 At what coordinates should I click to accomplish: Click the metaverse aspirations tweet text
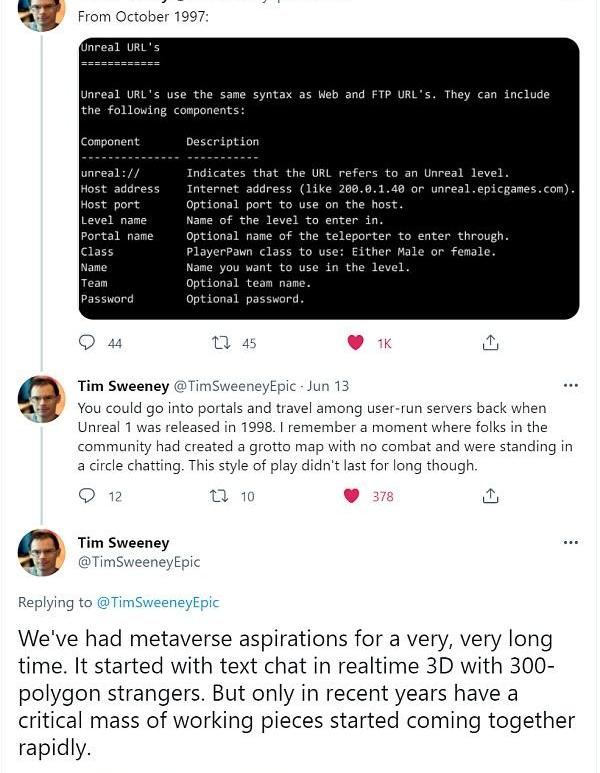coord(297,693)
